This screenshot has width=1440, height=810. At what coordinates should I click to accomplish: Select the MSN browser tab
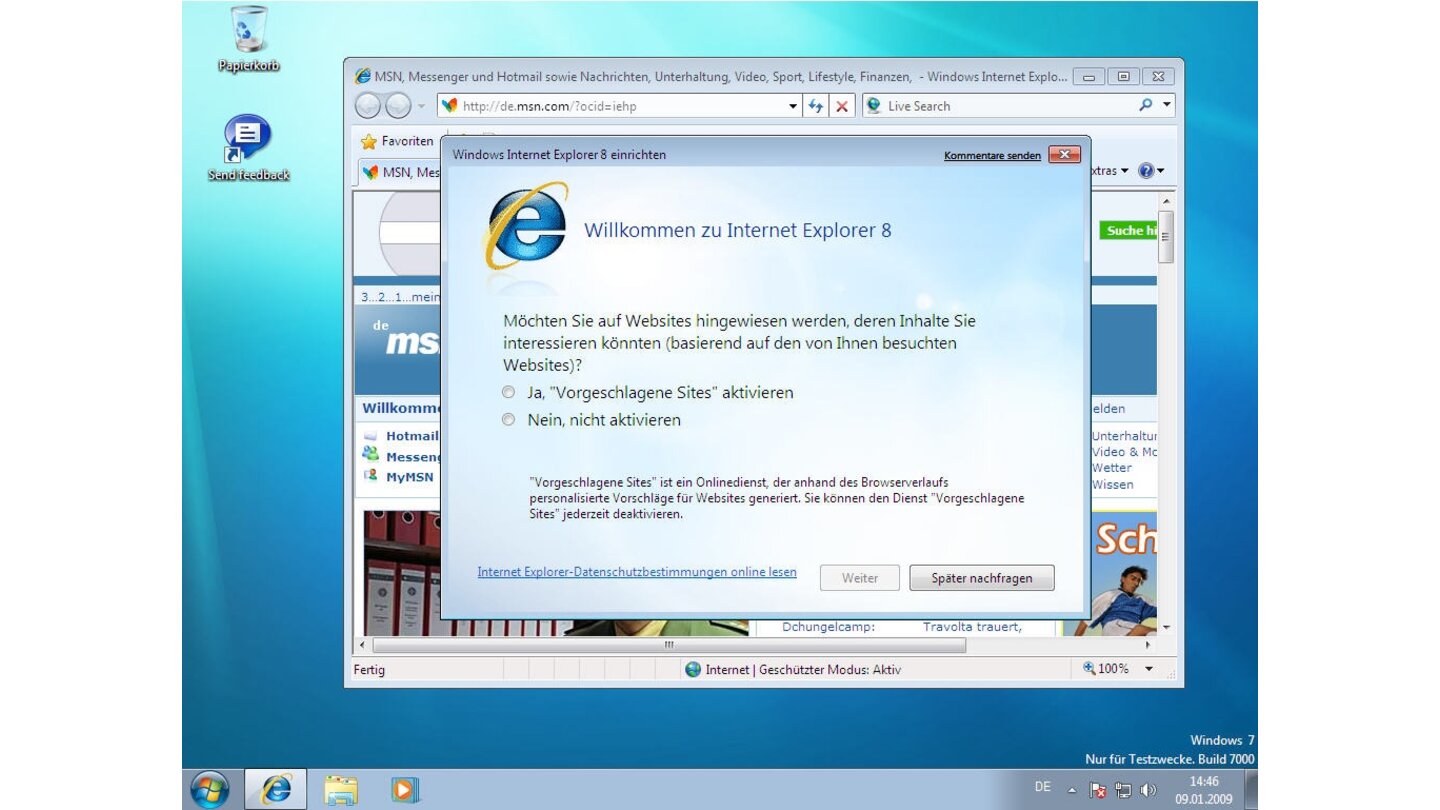[x=400, y=172]
